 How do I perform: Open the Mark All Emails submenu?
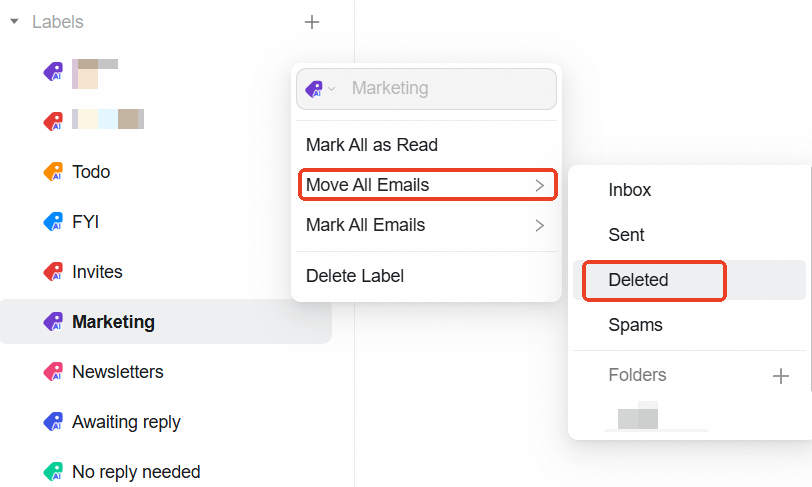(x=426, y=225)
